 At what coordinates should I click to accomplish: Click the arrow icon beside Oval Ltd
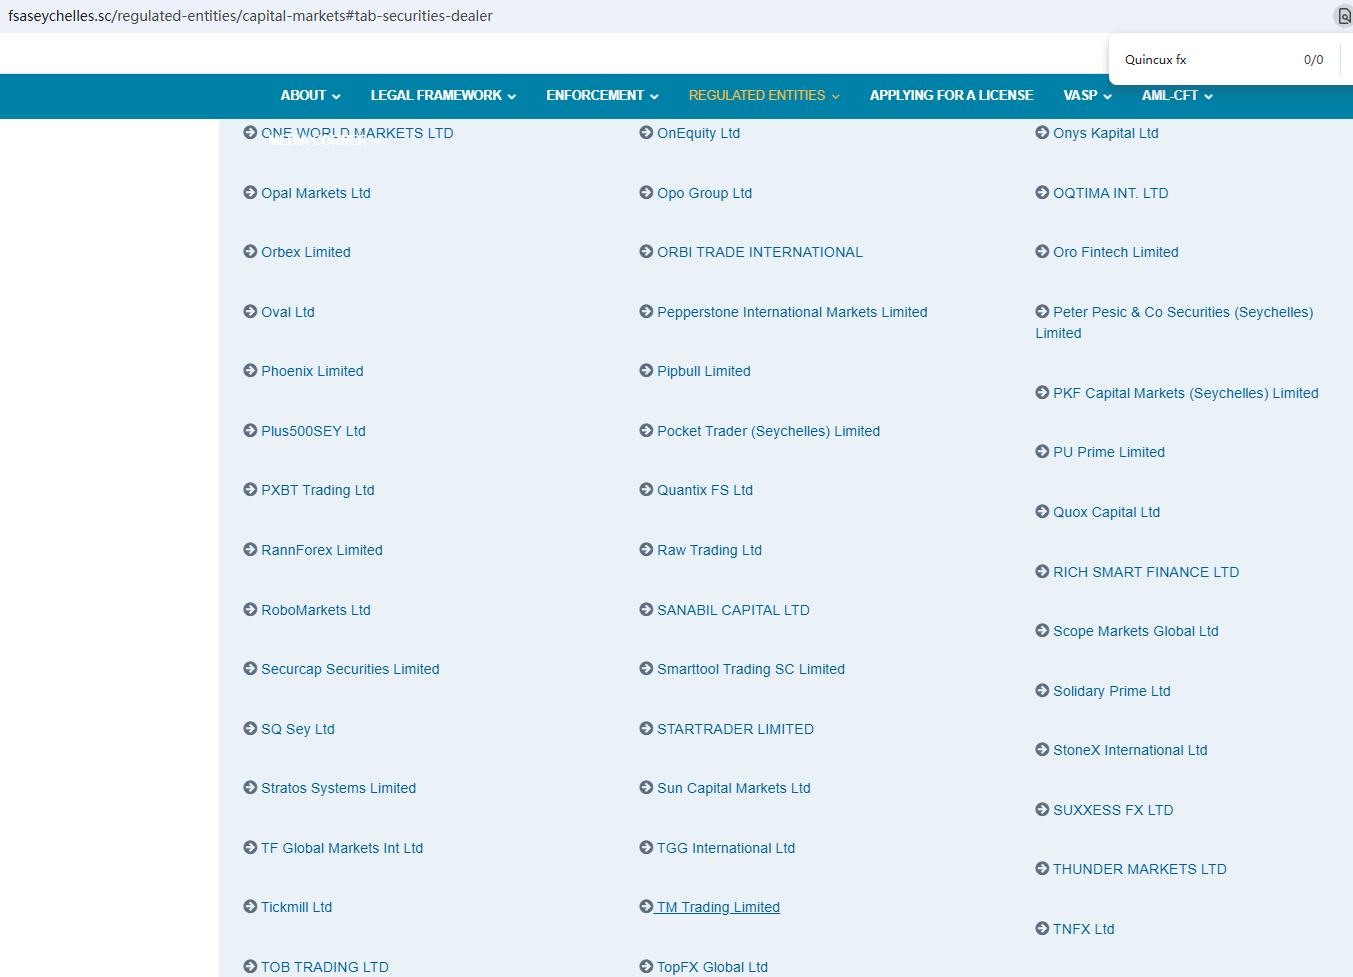[x=250, y=311]
